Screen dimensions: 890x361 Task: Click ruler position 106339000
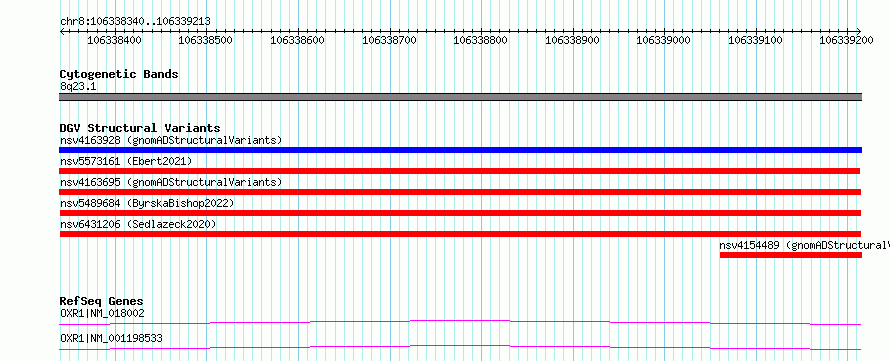pyautogui.click(x=664, y=40)
